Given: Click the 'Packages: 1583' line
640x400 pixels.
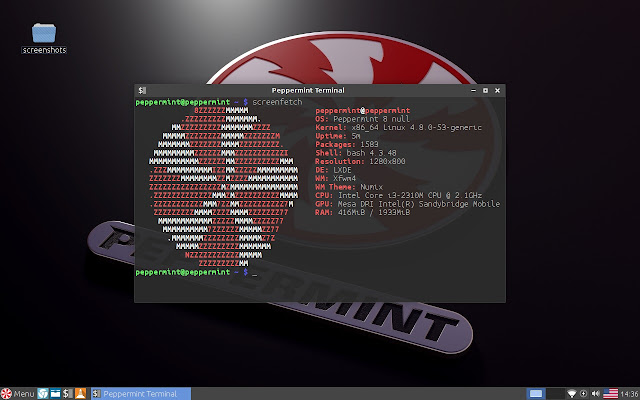Looking at the screenshot, I should point(347,144).
